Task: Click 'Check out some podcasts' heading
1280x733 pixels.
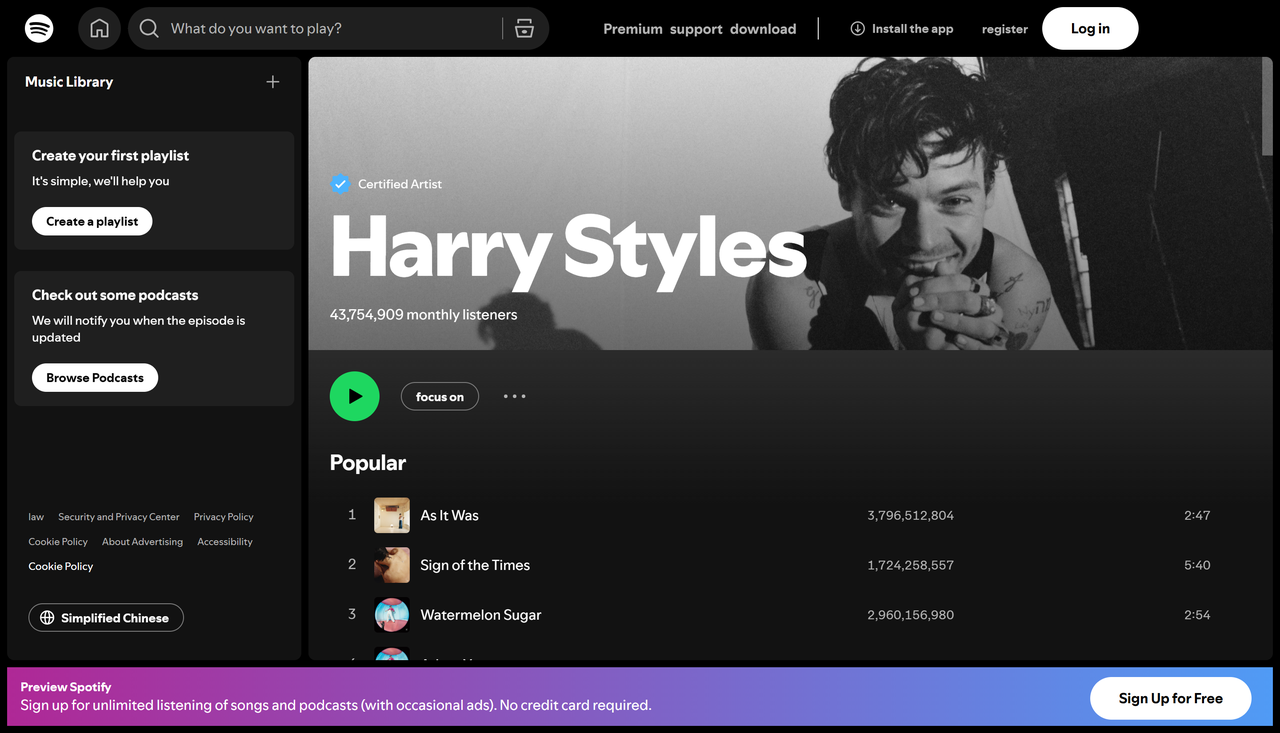Action: click(115, 295)
